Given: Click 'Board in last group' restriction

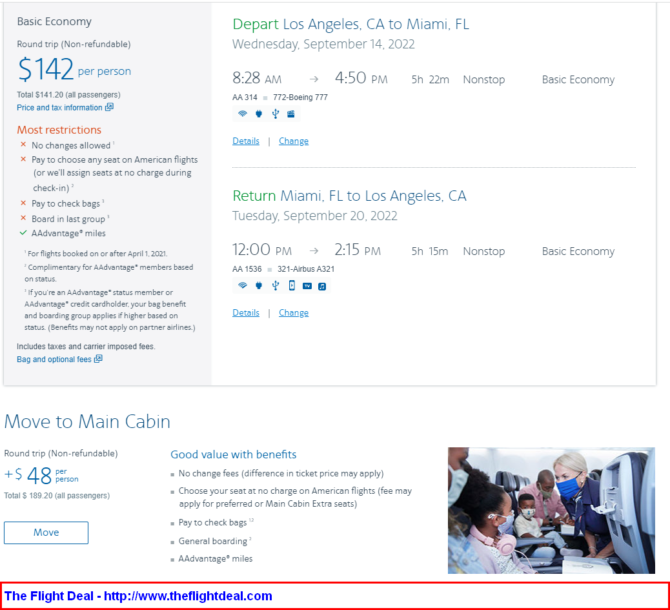Looking at the screenshot, I should pyautogui.click(x=68, y=219).
